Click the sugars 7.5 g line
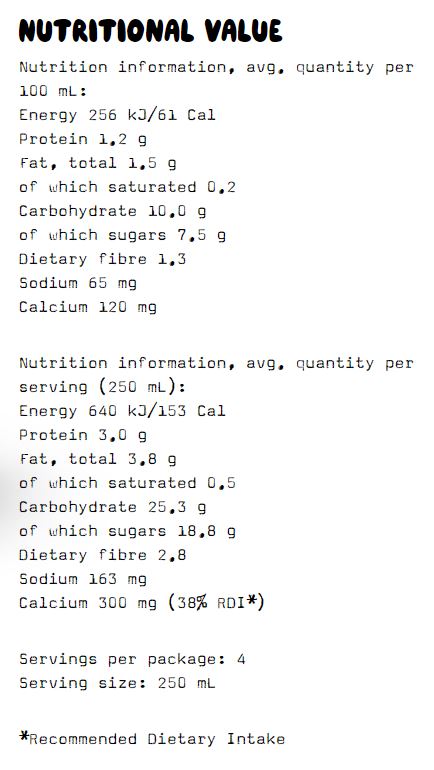 point(122,236)
